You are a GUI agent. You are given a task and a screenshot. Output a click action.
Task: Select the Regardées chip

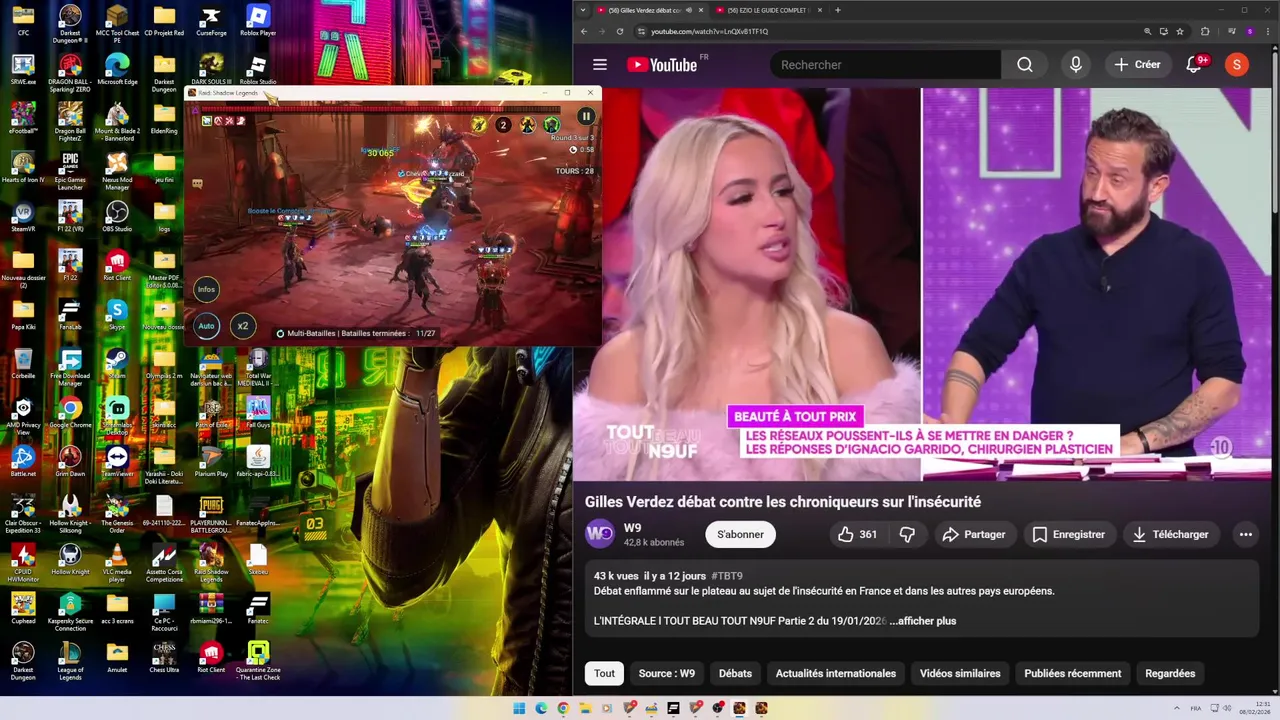[1170, 673]
